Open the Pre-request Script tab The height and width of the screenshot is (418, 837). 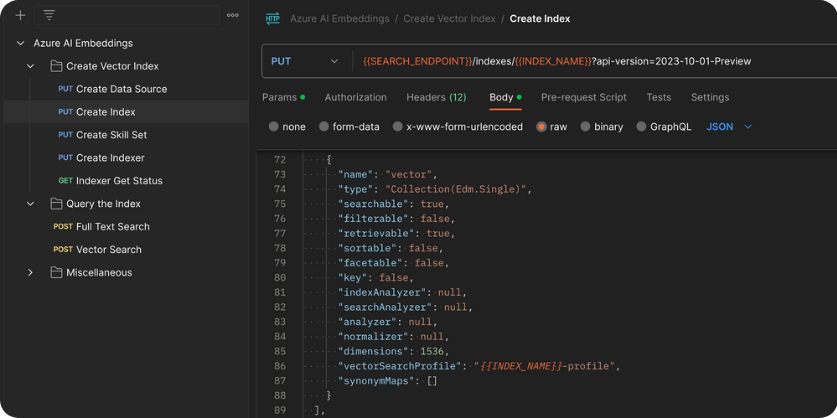tap(583, 97)
